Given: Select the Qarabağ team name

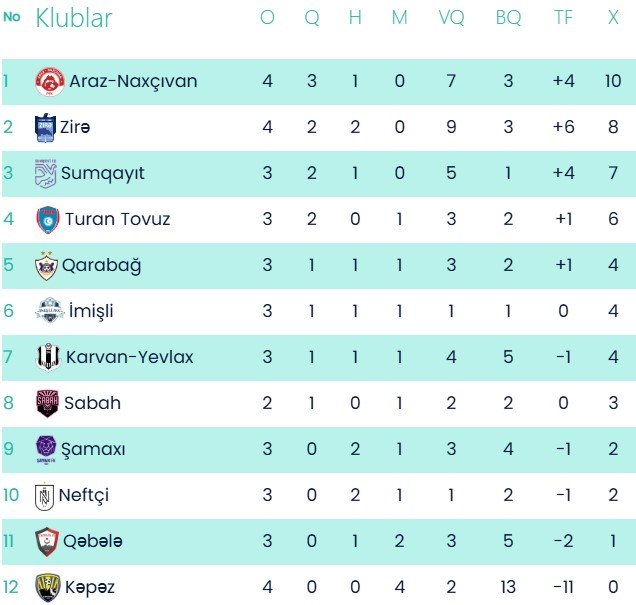Looking at the screenshot, I should pos(101,265).
